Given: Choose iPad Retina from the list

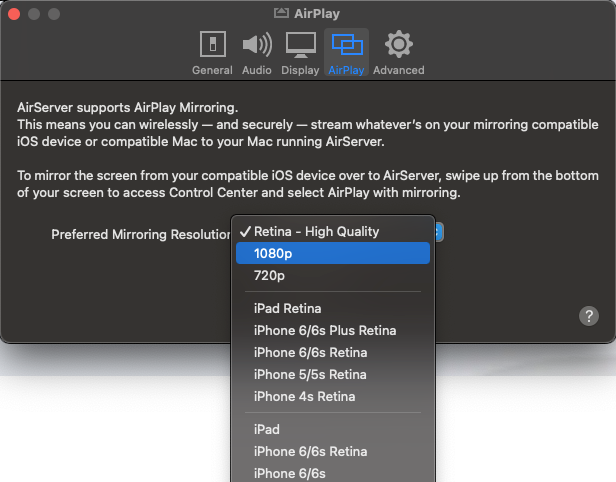Looking at the screenshot, I should click(288, 309).
